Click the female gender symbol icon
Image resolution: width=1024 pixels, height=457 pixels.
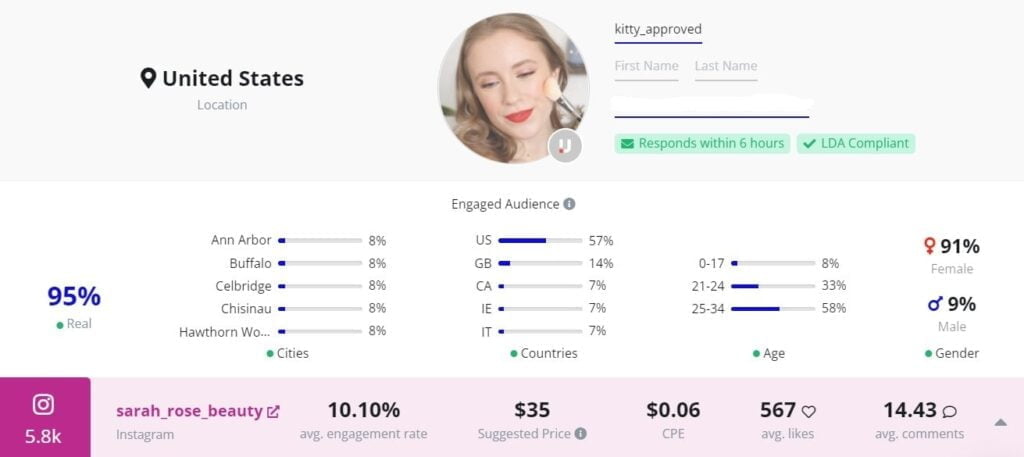pyautogui.click(x=929, y=246)
